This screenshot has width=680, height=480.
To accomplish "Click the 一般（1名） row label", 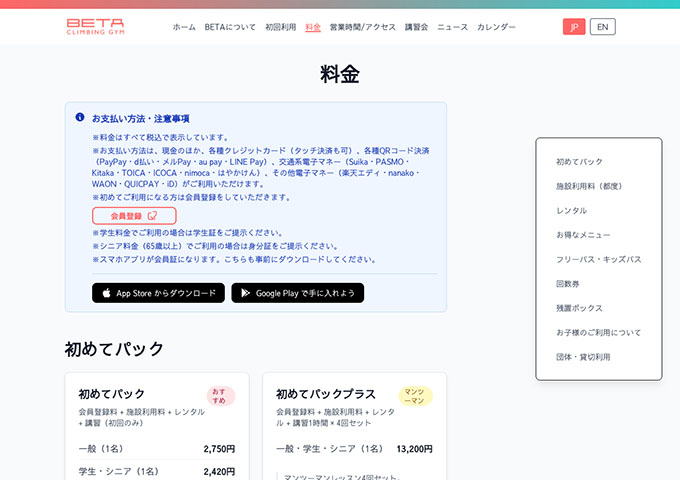I will (x=101, y=449).
